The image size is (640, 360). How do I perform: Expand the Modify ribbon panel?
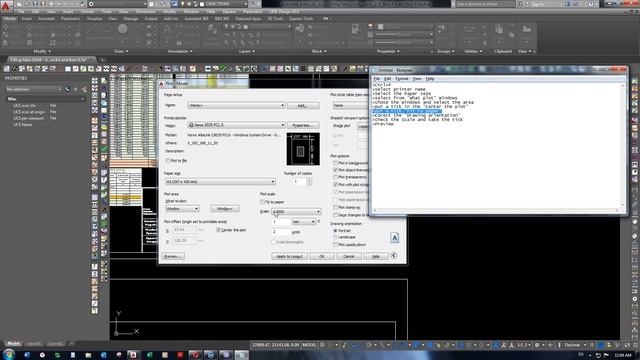(x=42, y=51)
